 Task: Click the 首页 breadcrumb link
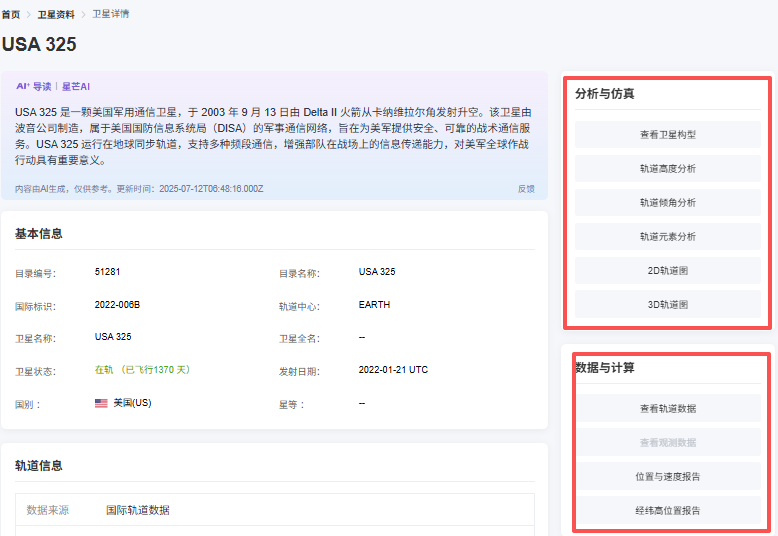[10, 15]
